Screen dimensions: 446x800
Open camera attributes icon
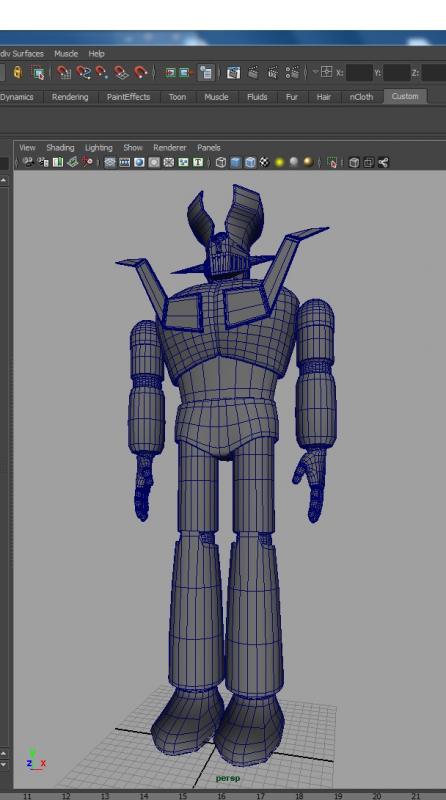(x=43, y=162)
